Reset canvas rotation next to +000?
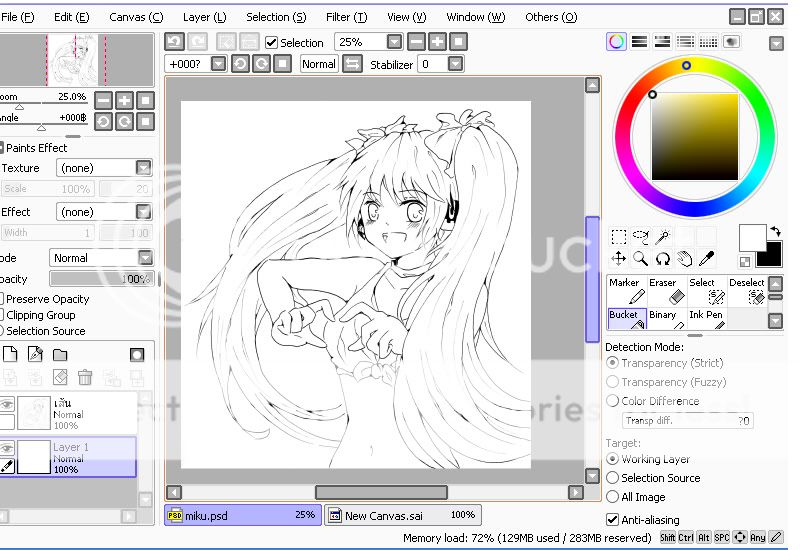Screen dimensions: 800x550 click(282, 64)
